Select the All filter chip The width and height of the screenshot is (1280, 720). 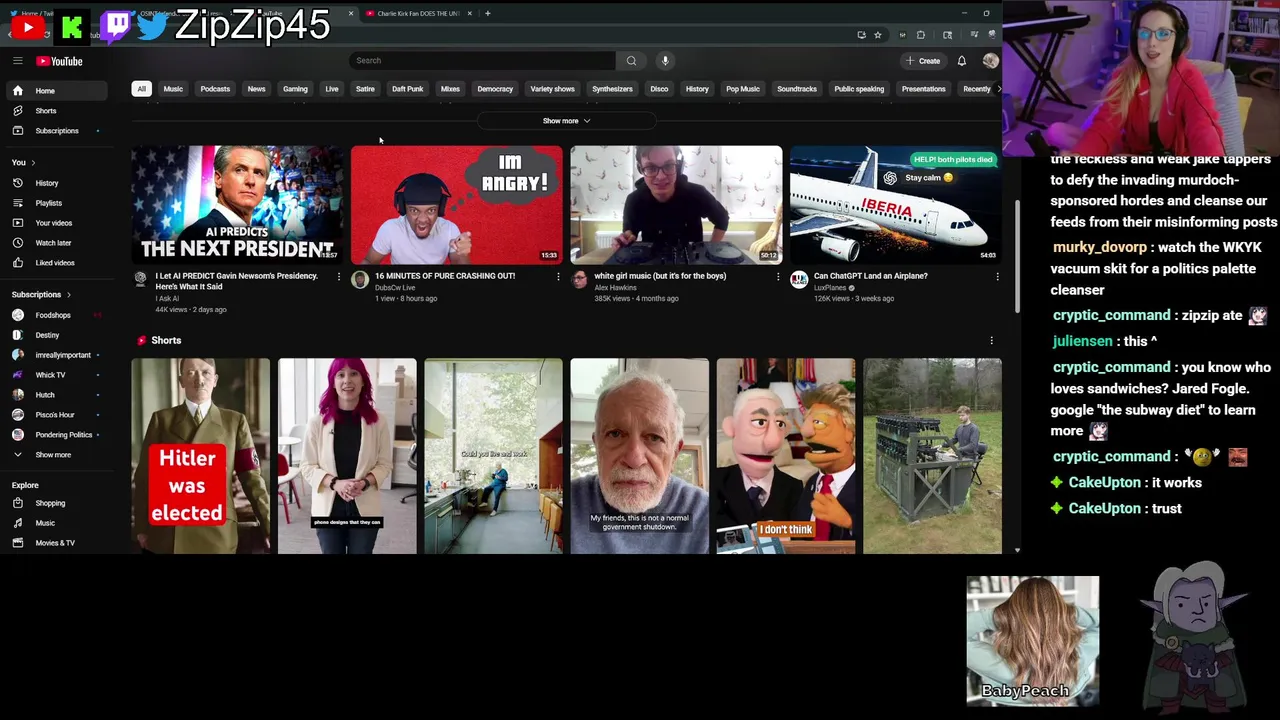pos(141,89)
